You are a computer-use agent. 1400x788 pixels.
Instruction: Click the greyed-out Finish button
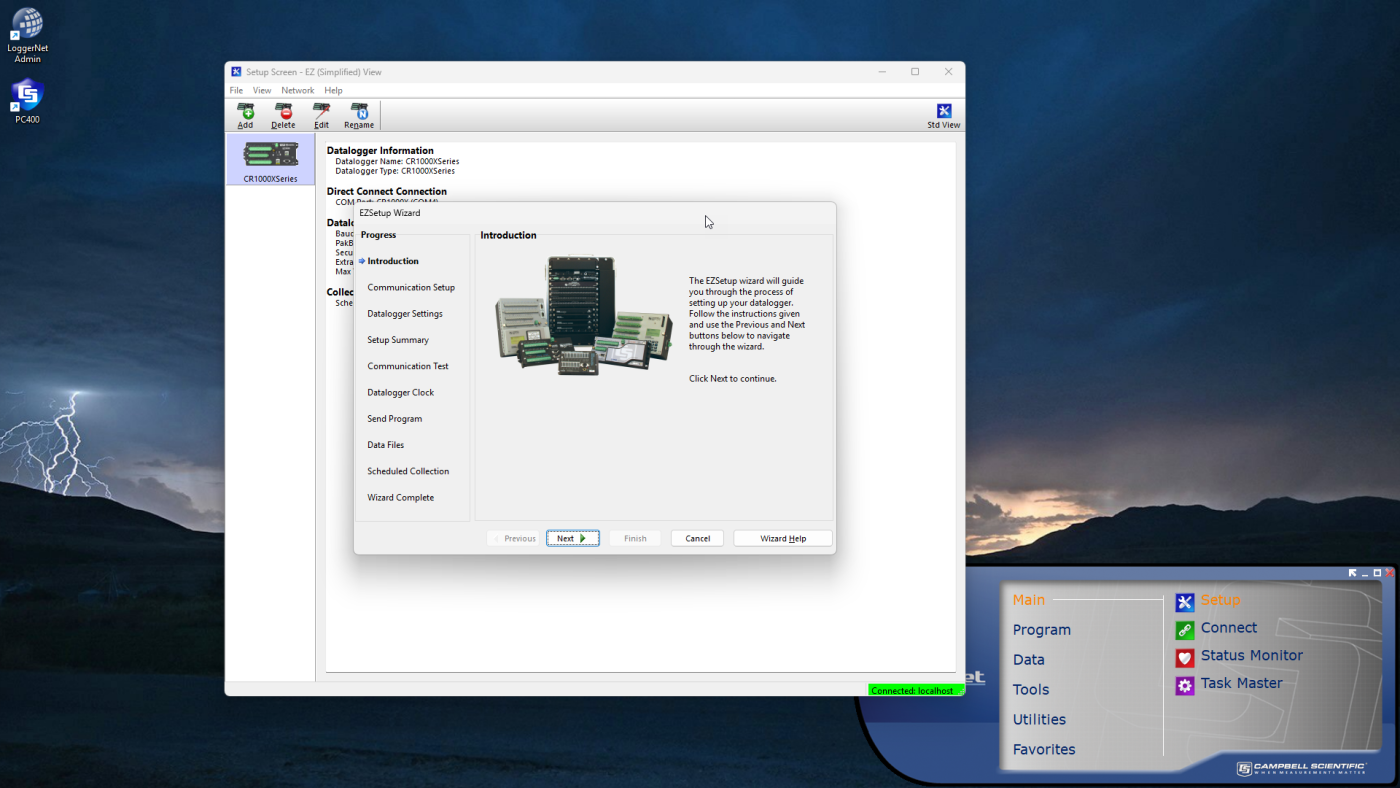click(x=635, y=538)
